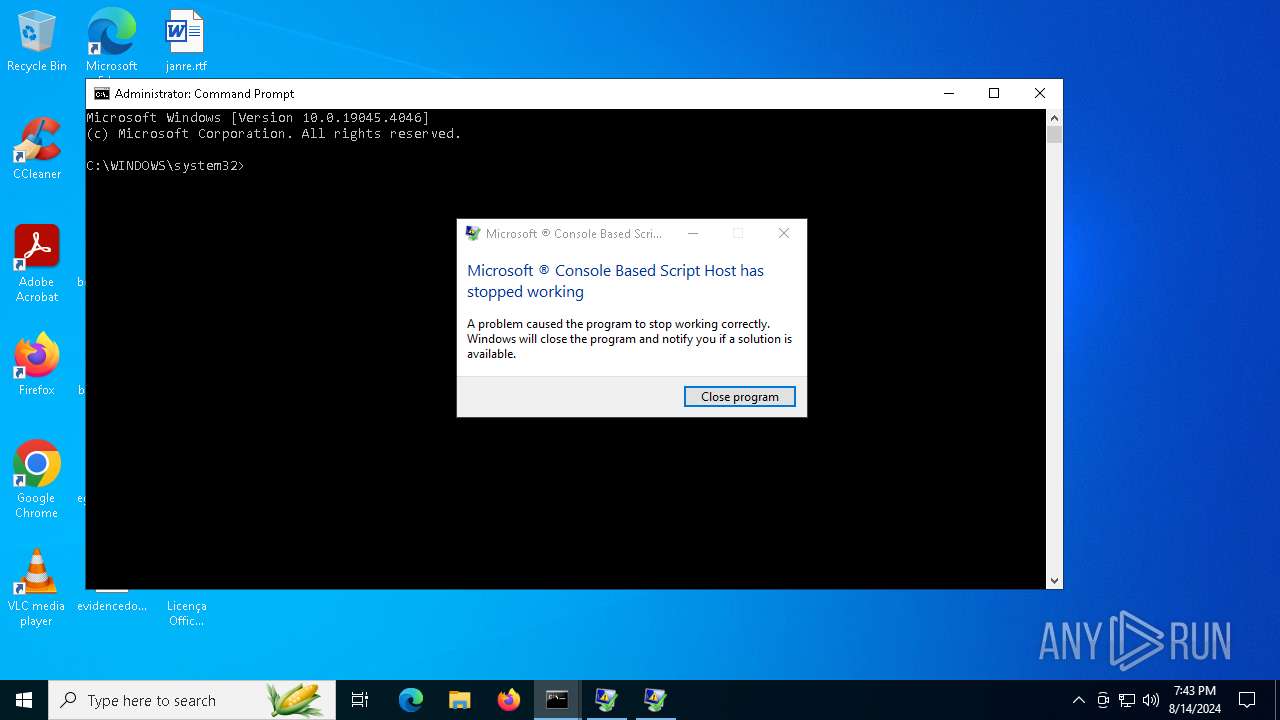This screenshot has height=720, width=1280.
Task: Open the Windows Start menu
Action: (24, 700)
